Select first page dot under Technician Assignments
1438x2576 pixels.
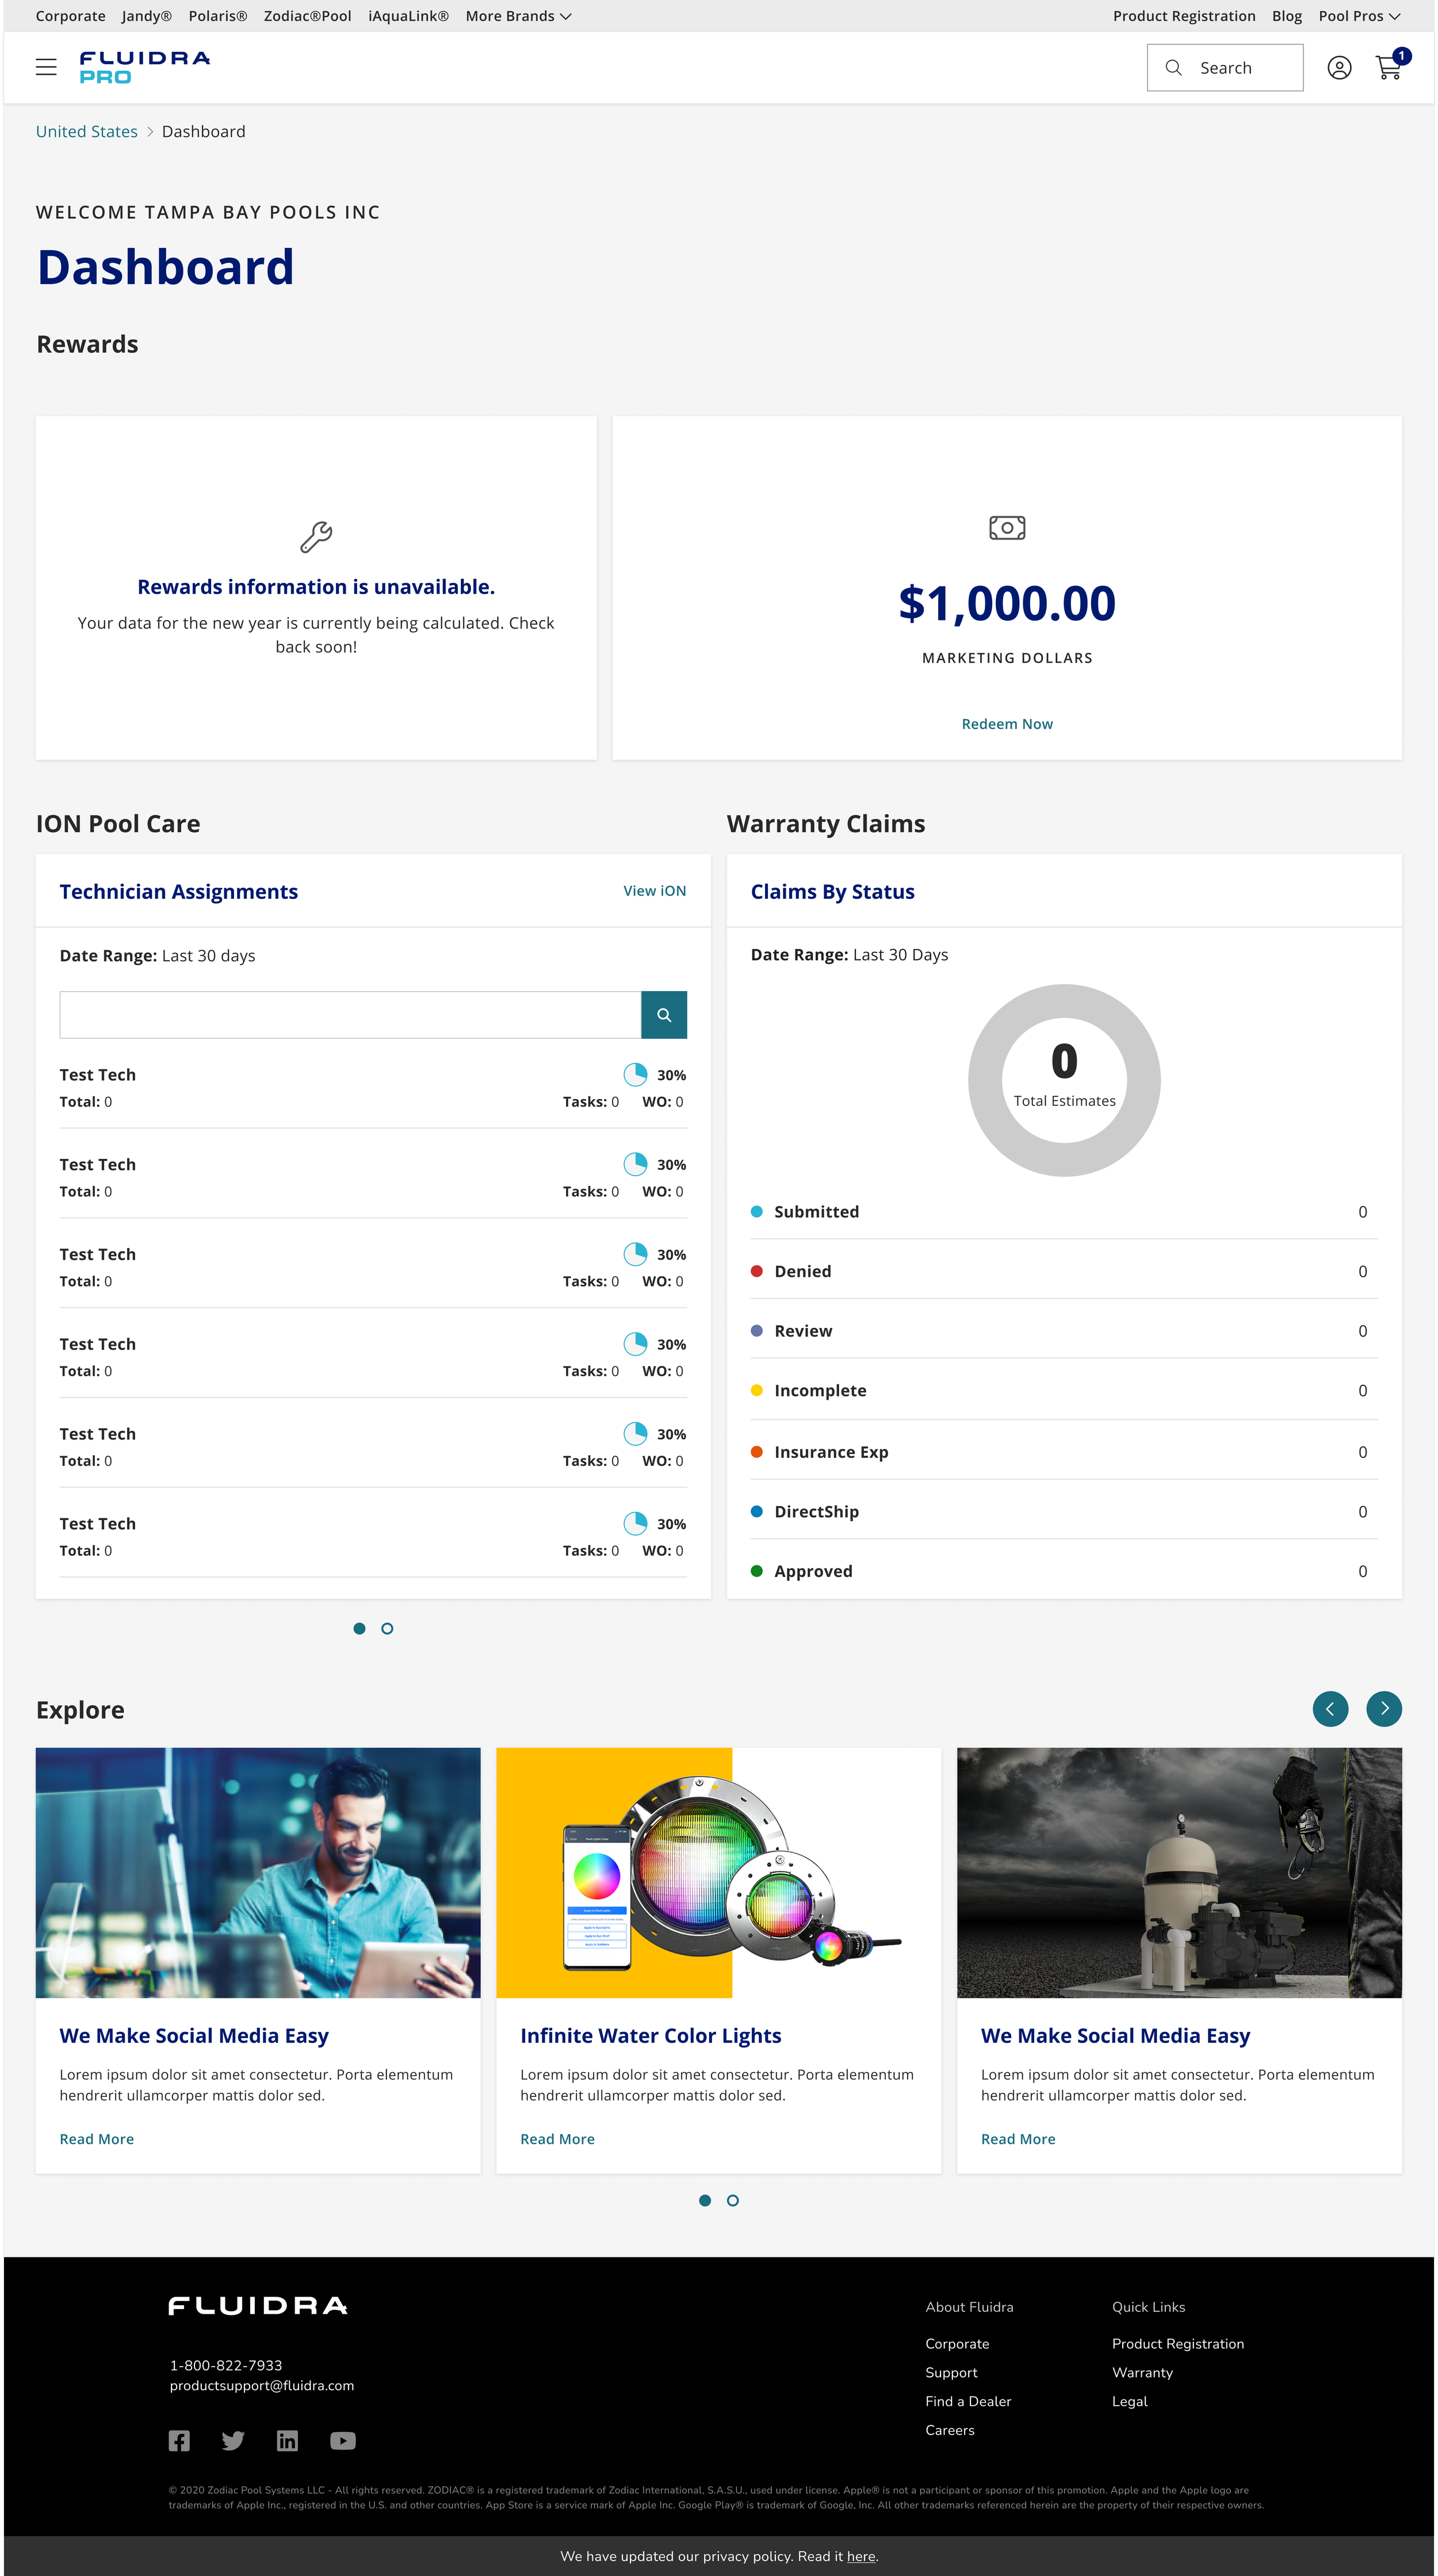[359, 1628]
